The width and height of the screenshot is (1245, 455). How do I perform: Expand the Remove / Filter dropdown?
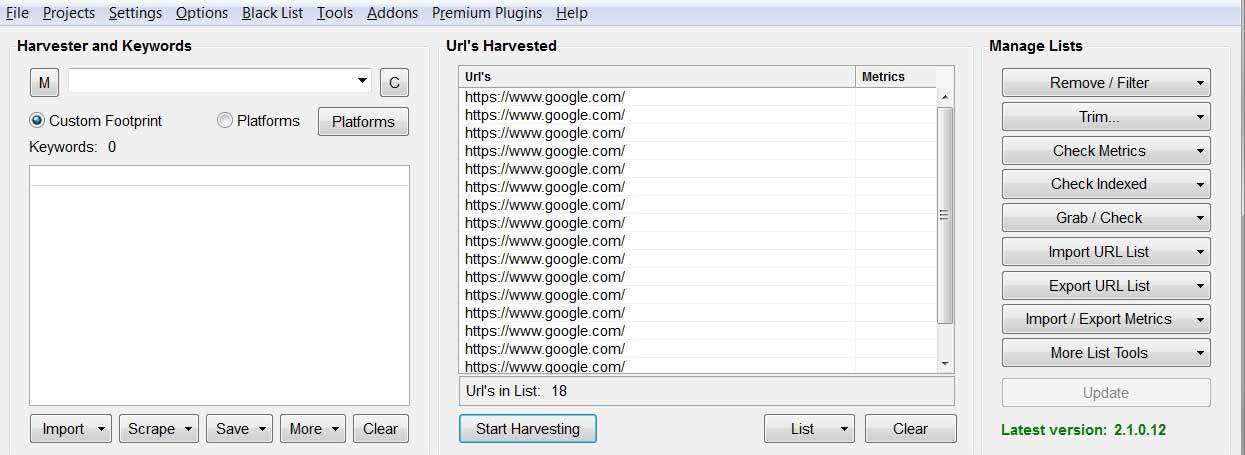pyautogui.click(x=1106, y=83)
